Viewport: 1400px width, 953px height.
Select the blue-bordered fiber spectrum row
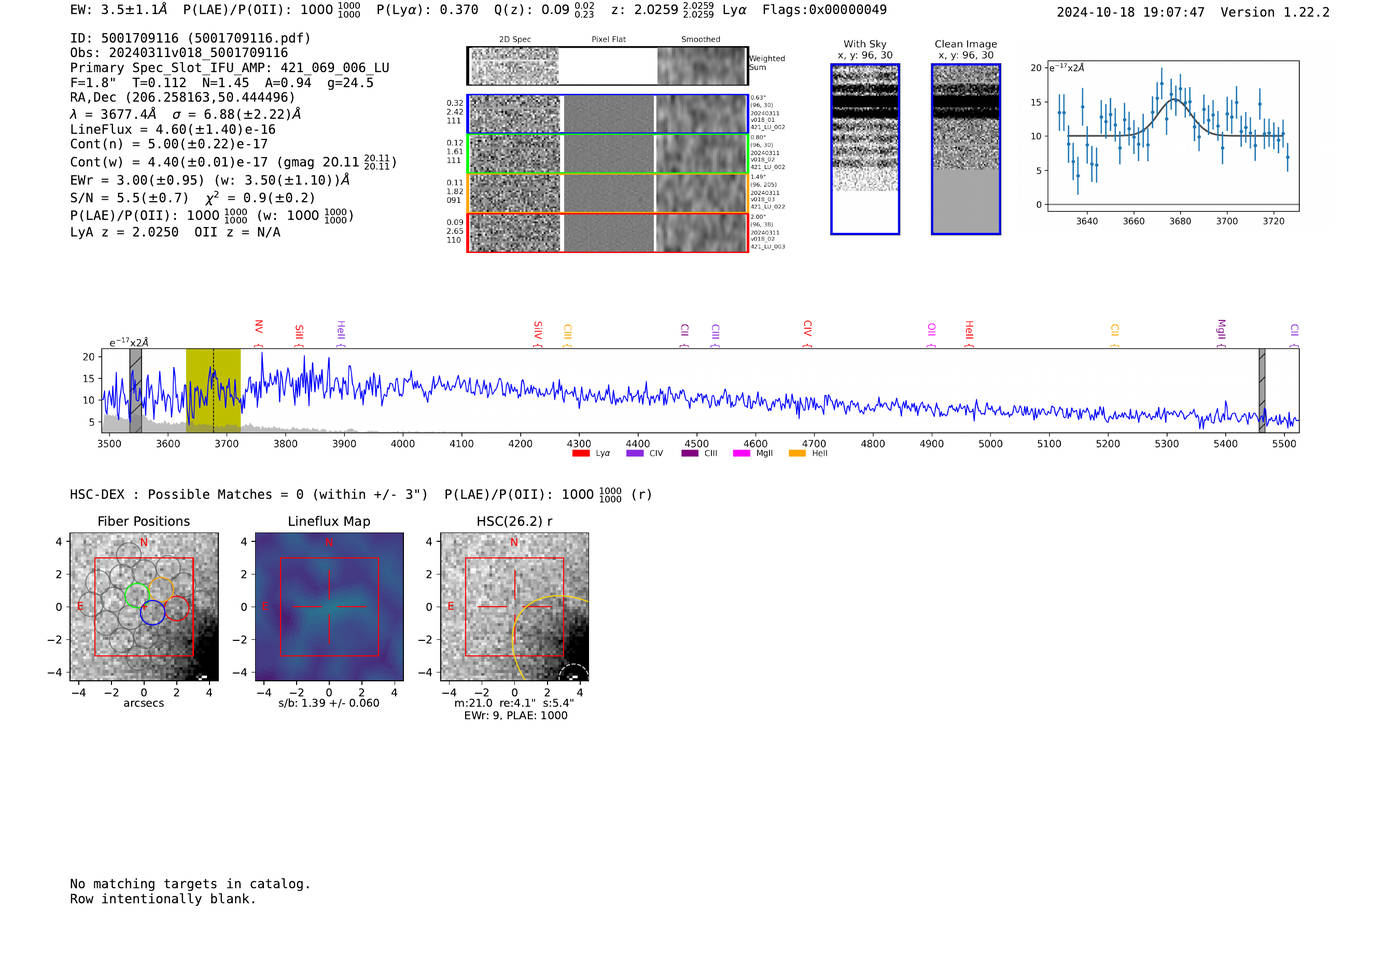(607, 114)
